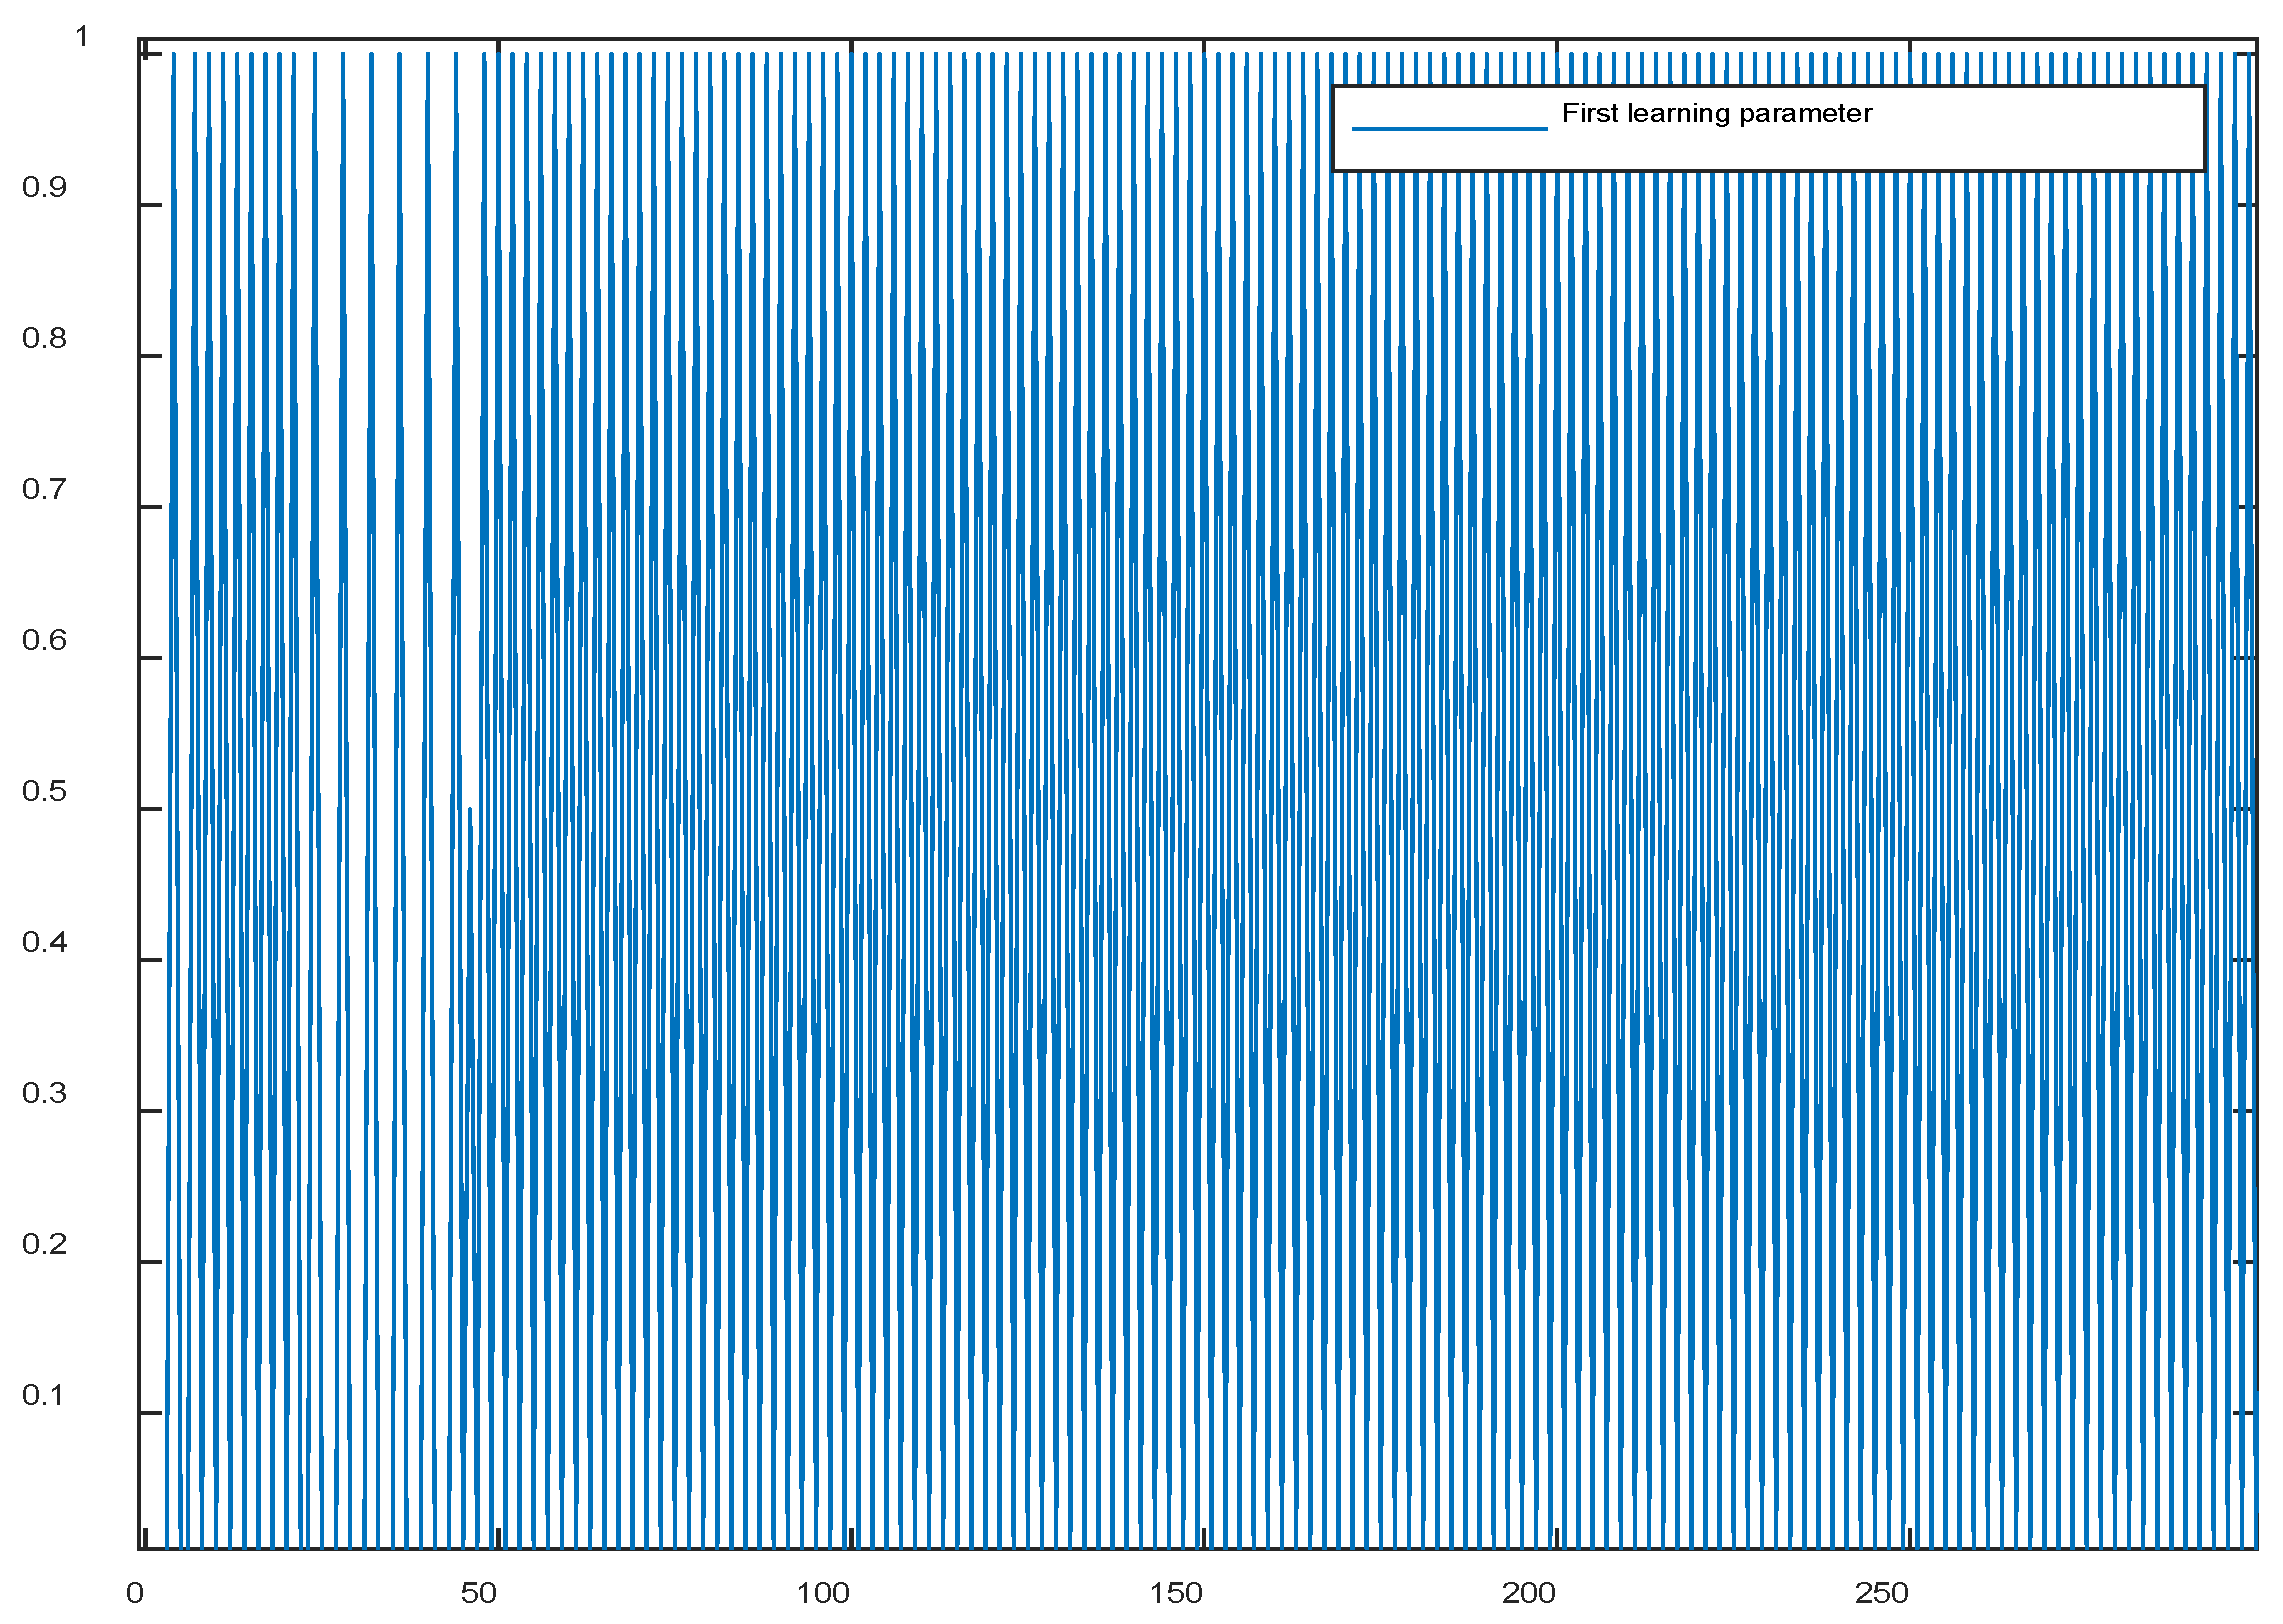Click y-axis tick label 0.4
Screen dimensions: 2283x1624
[x=44, y=942]
